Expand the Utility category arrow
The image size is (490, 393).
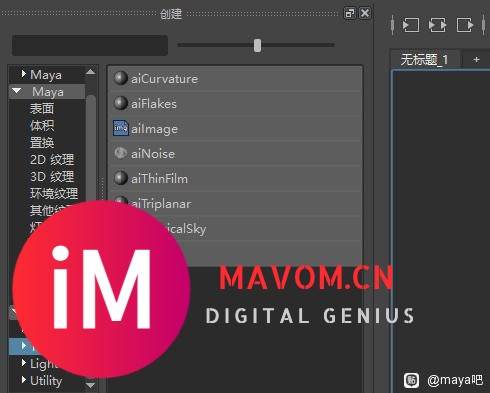pyautogui.click(x=23, y=380)
